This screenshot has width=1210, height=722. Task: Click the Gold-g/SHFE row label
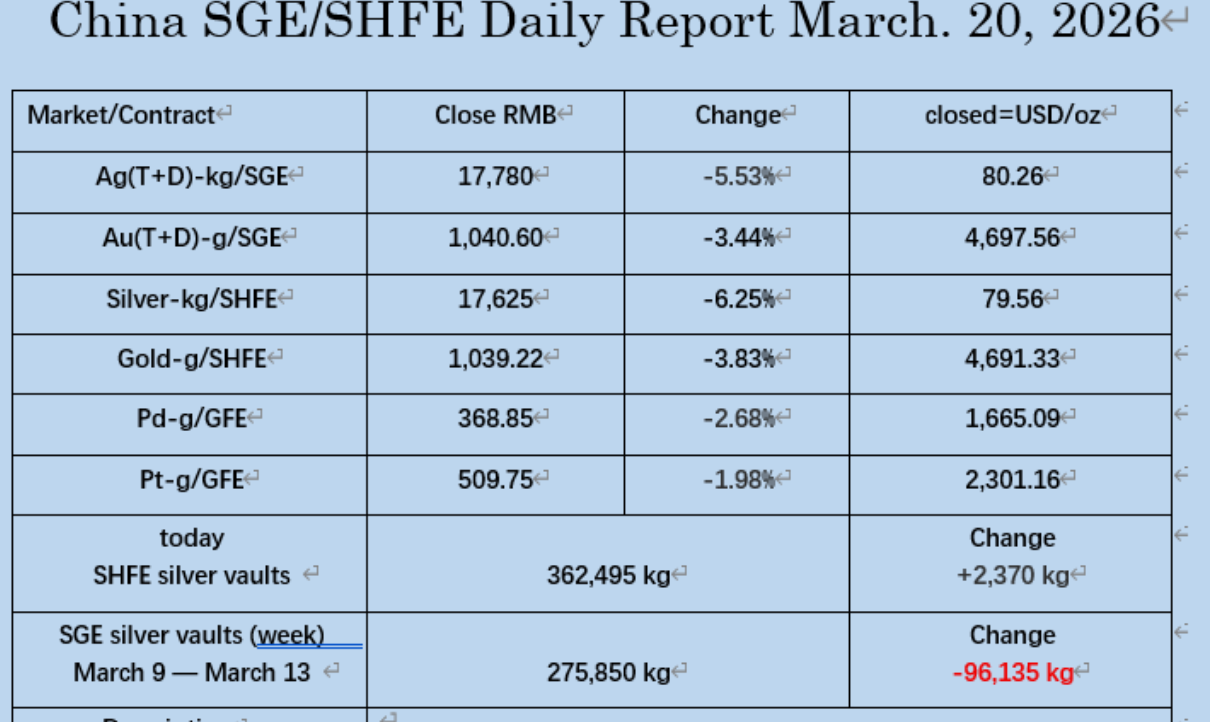(192, 358)
